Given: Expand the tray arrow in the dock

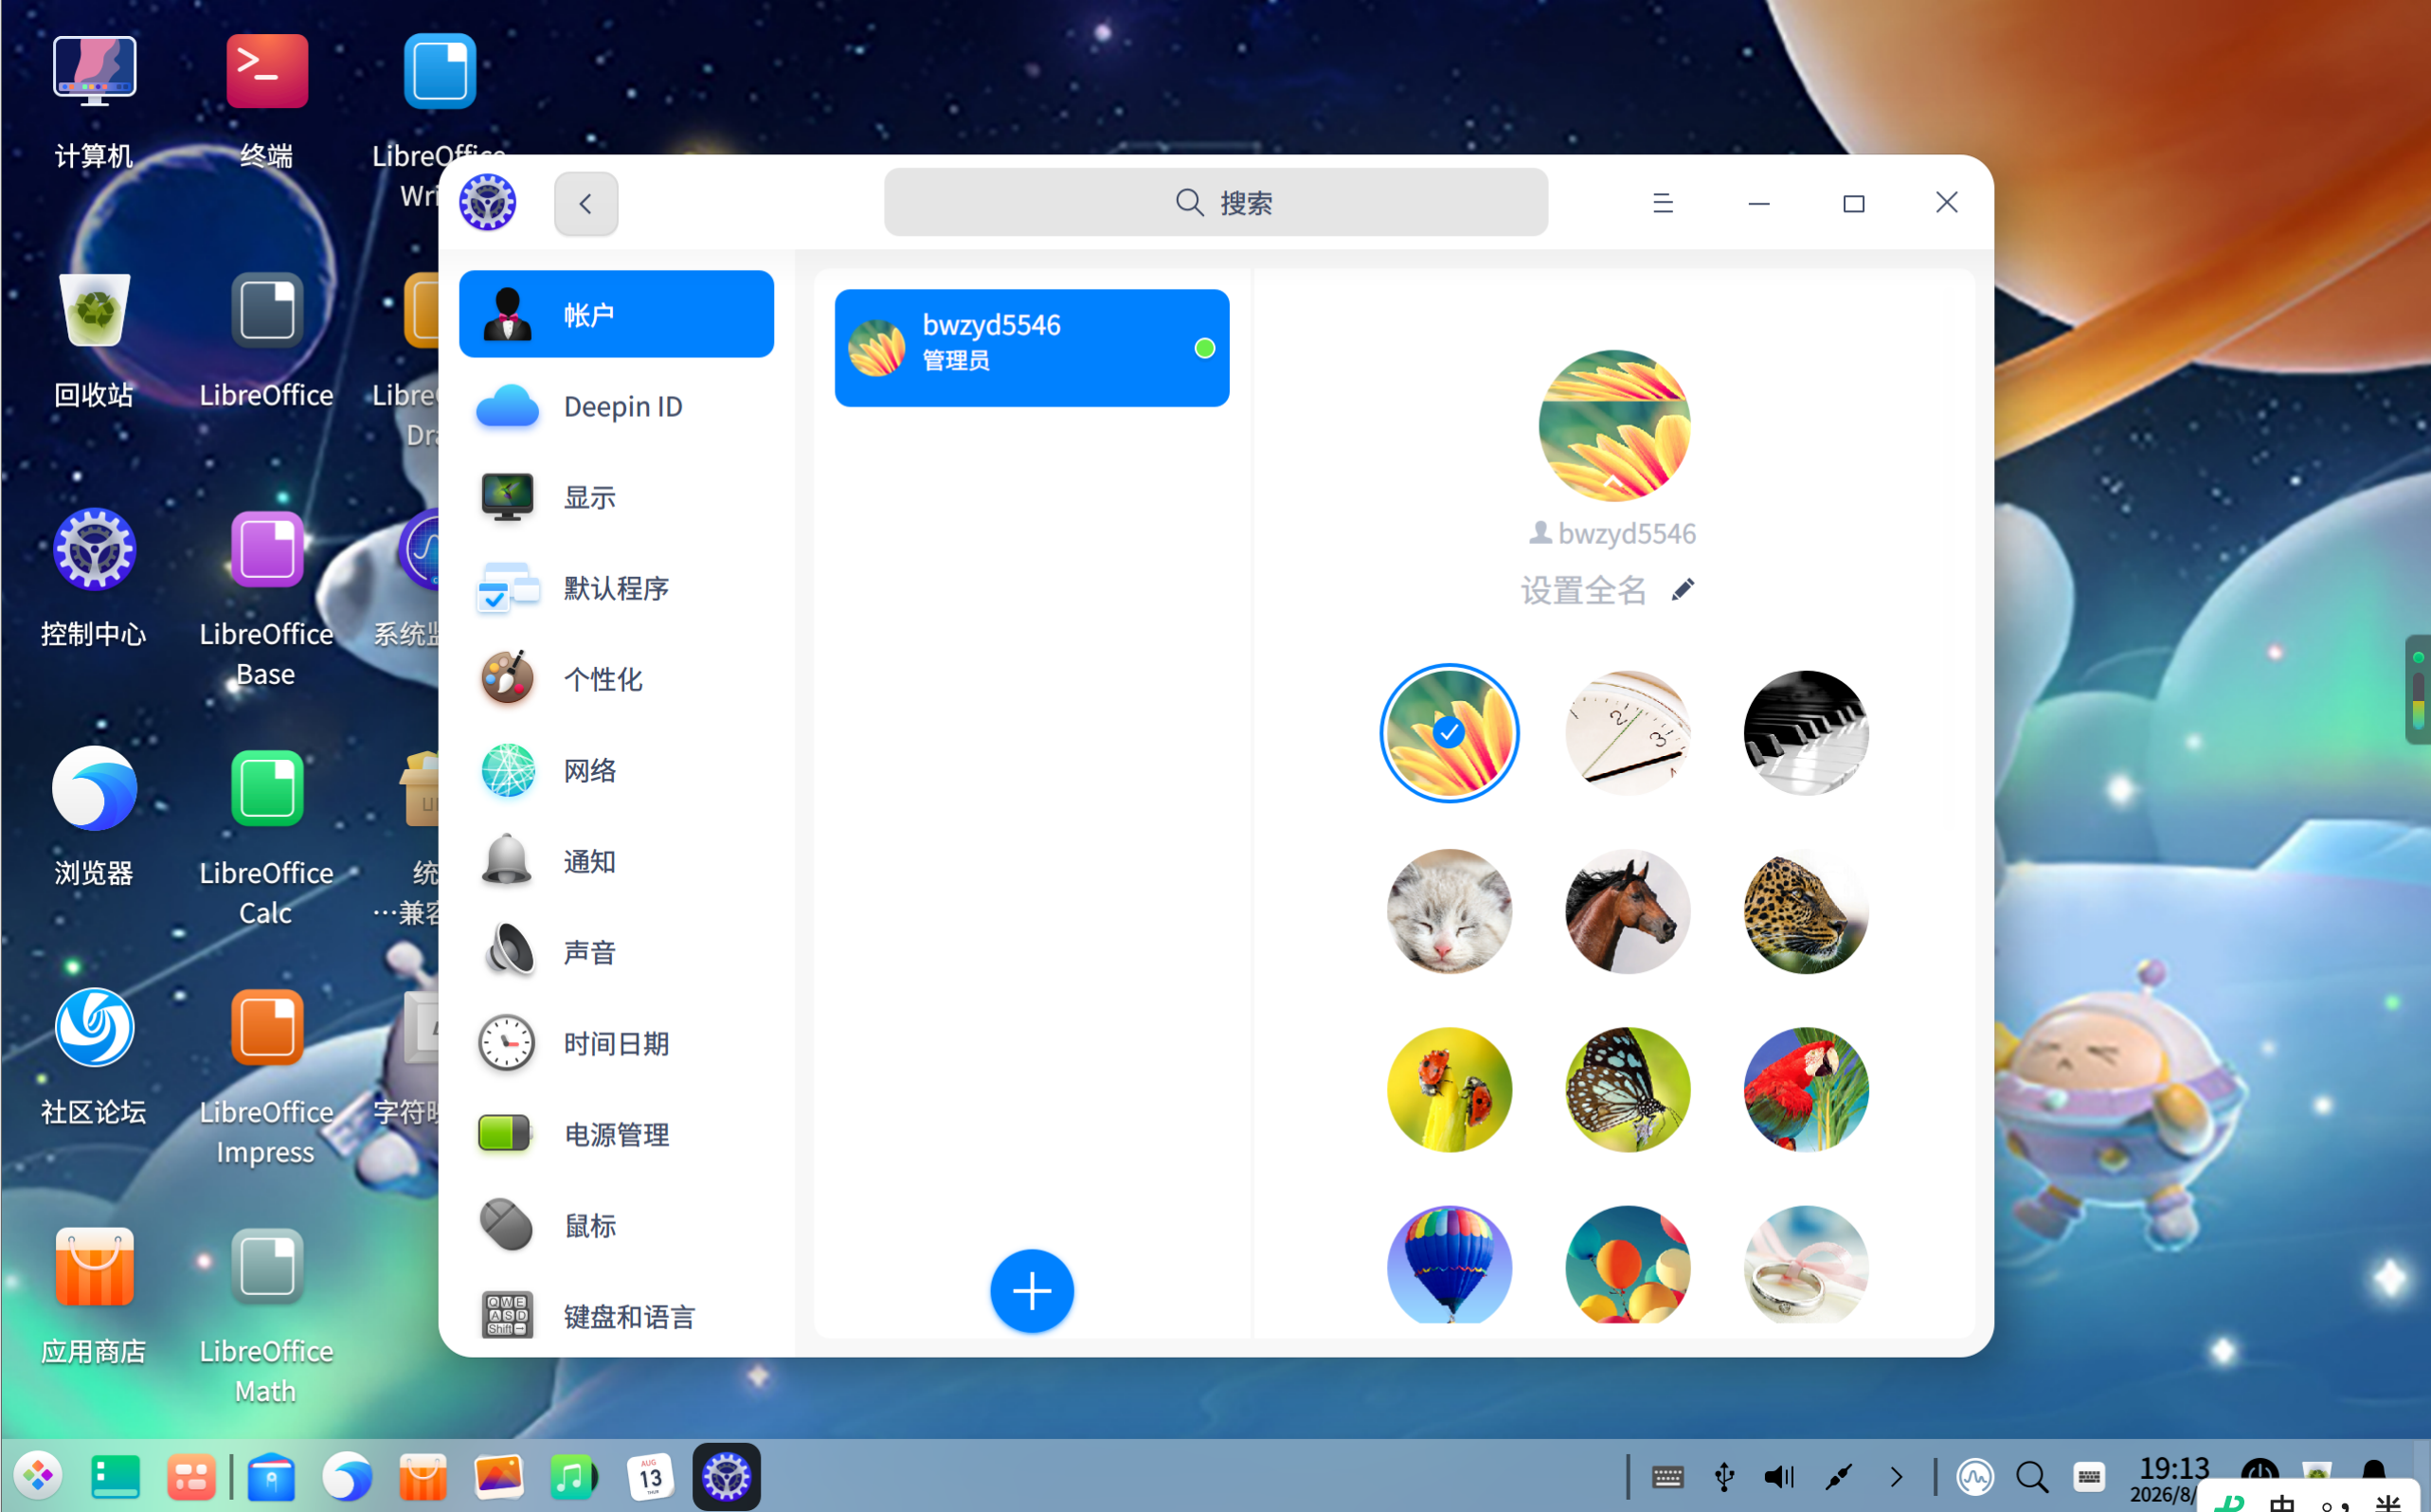Looking at the screenshot, I should click(x=1896, y=1476).
